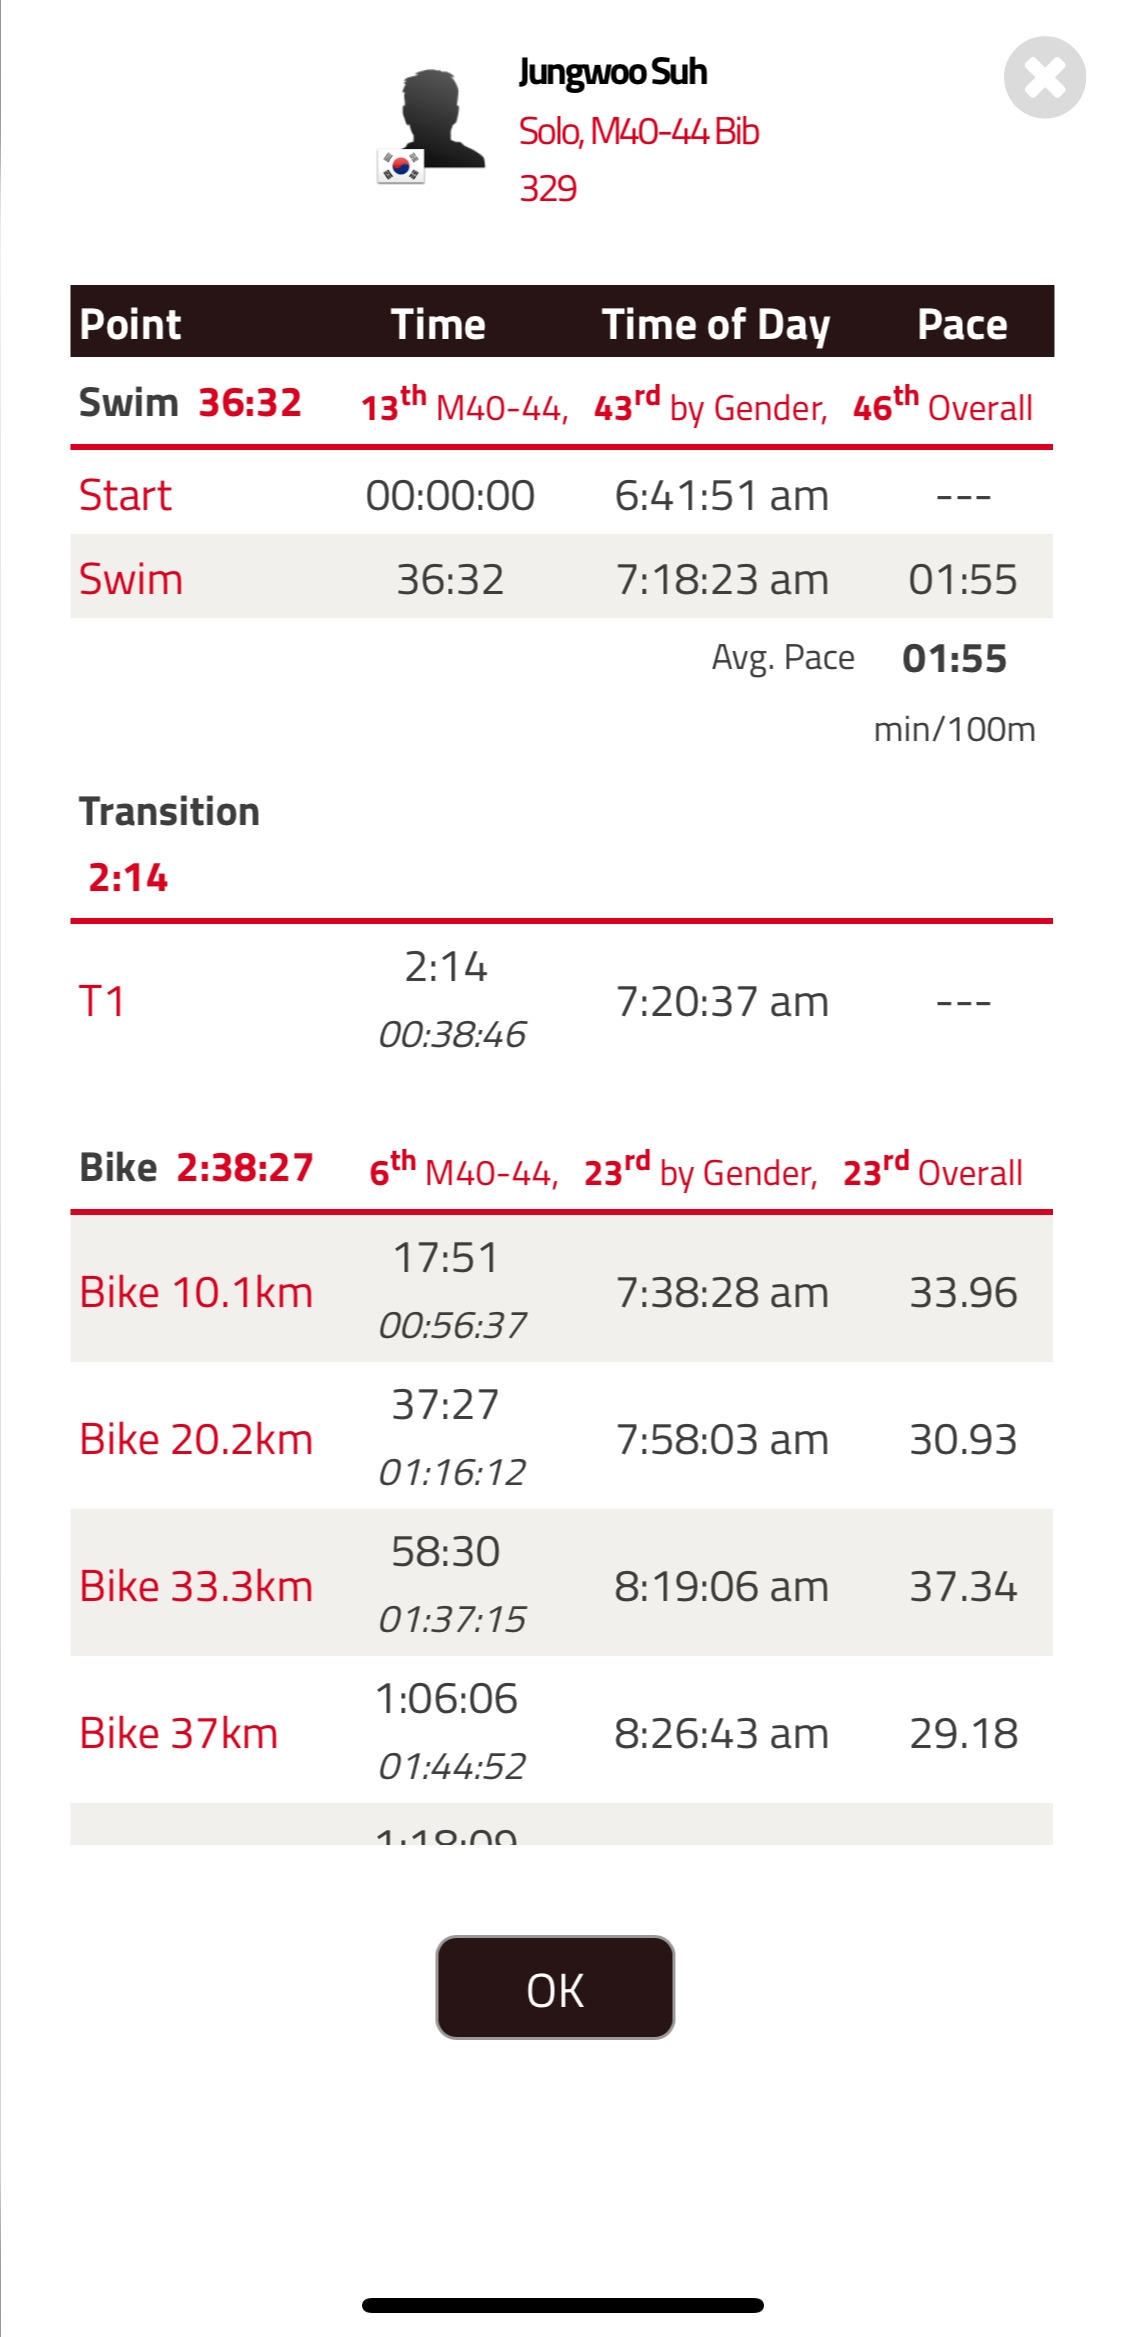Tap the Pace column header
Viewport: 1125px width, 2337px height.
962,324
